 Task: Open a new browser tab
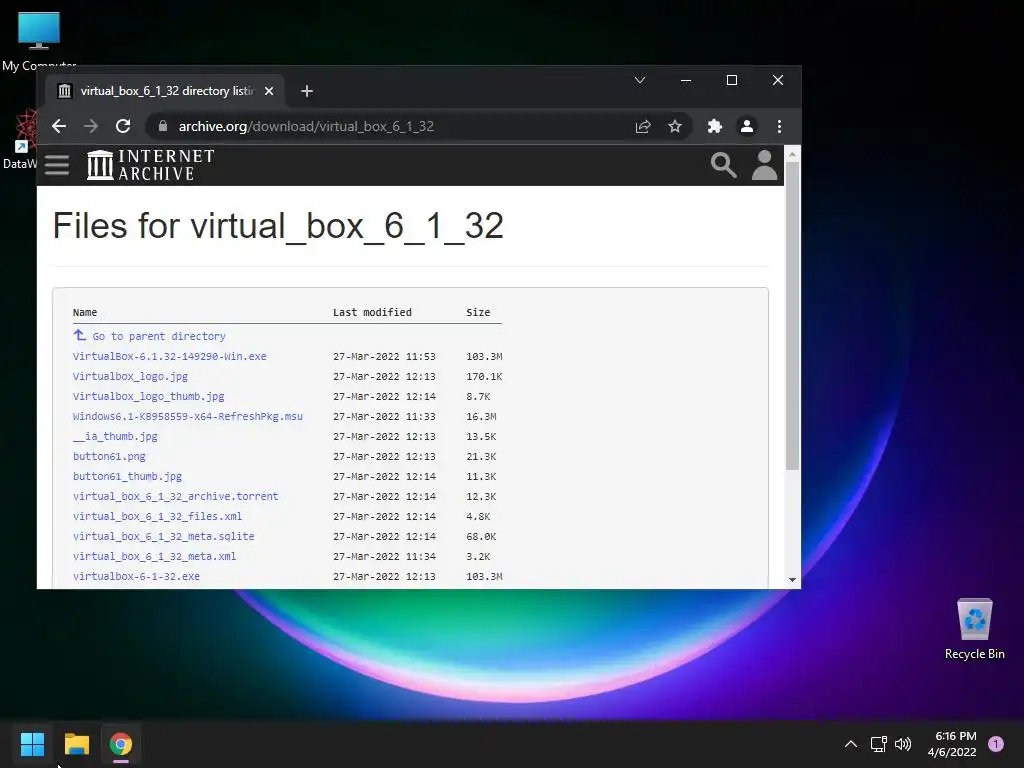(x=307, y=91)
